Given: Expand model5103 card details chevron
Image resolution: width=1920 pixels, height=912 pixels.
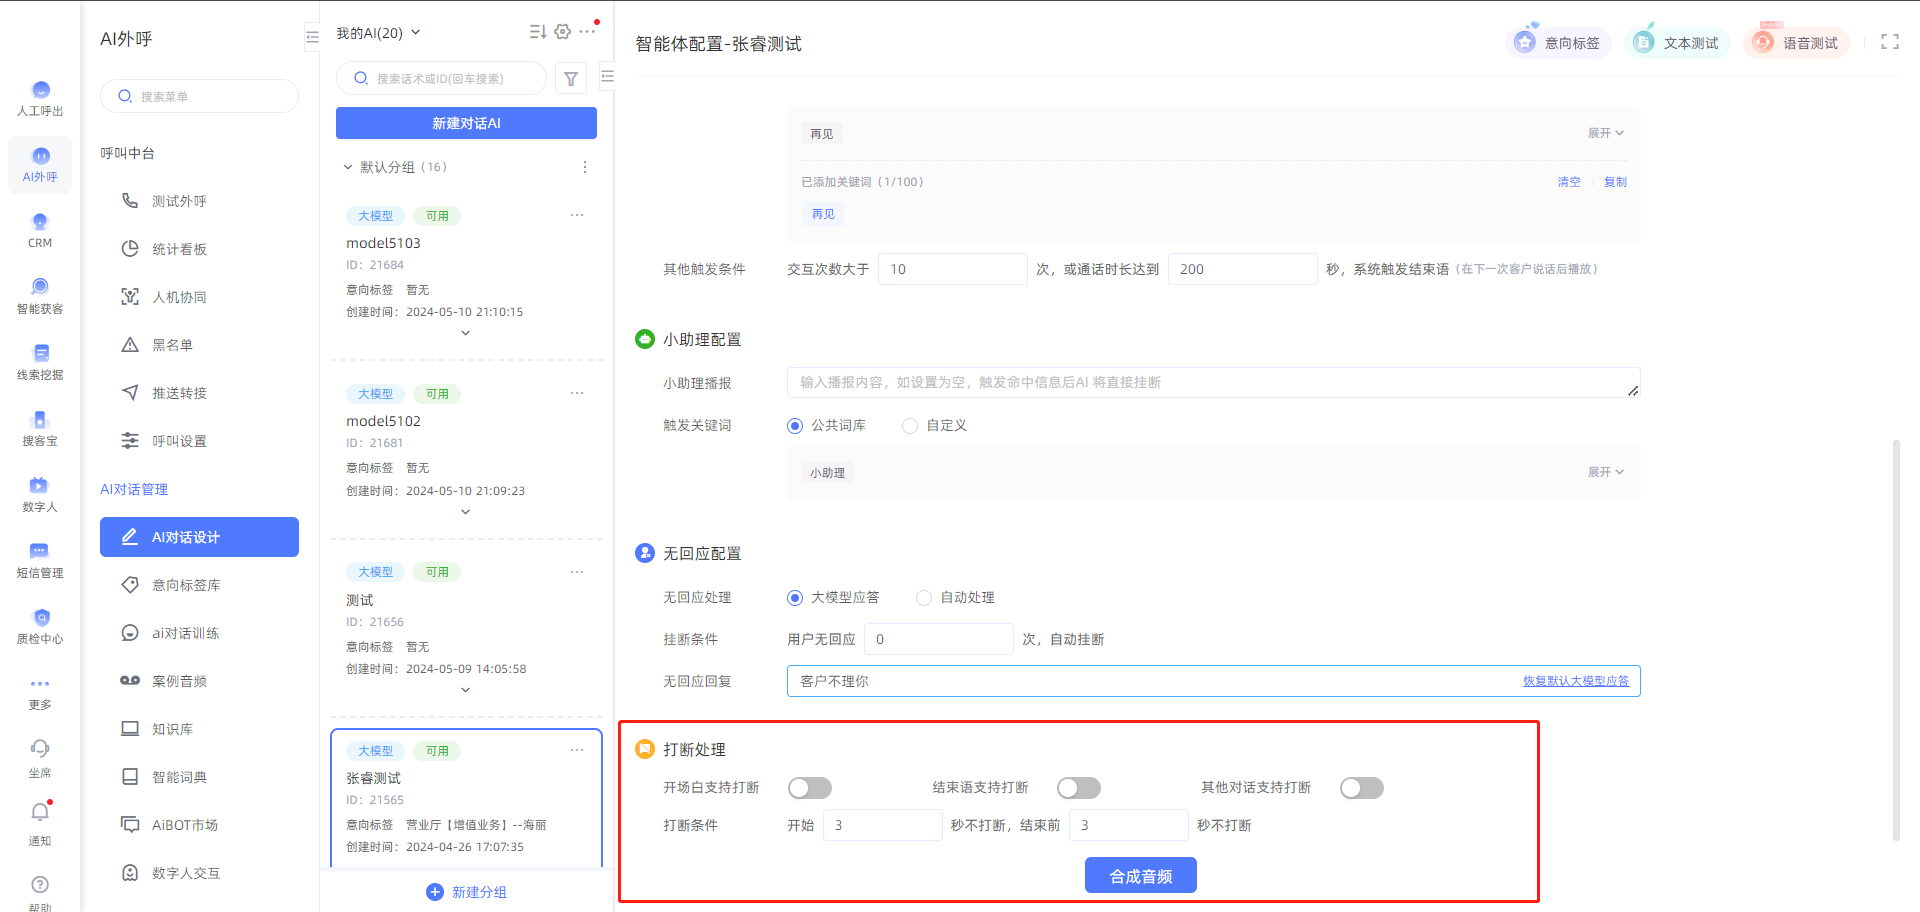Looking at the screenshot, I should [x=465, y=333].
